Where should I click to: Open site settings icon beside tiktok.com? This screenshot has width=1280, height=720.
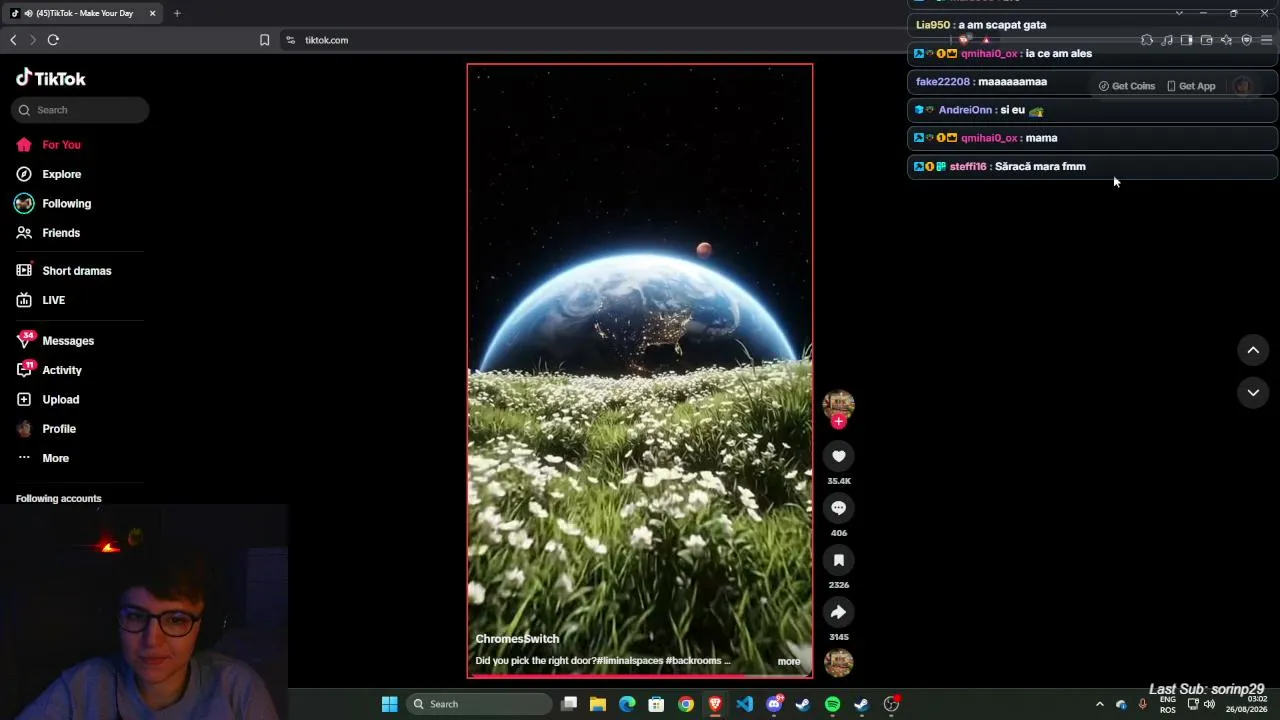290,40
